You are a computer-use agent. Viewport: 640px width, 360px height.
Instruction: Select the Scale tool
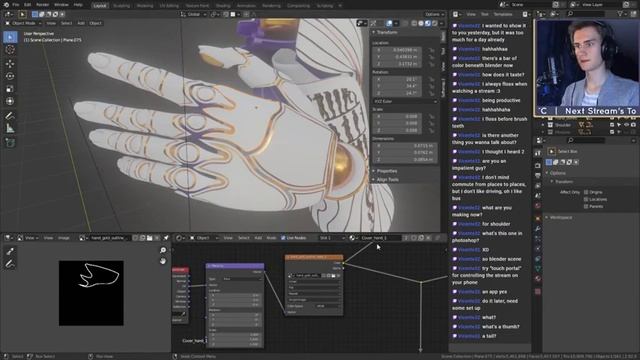[x=10, y=89]
